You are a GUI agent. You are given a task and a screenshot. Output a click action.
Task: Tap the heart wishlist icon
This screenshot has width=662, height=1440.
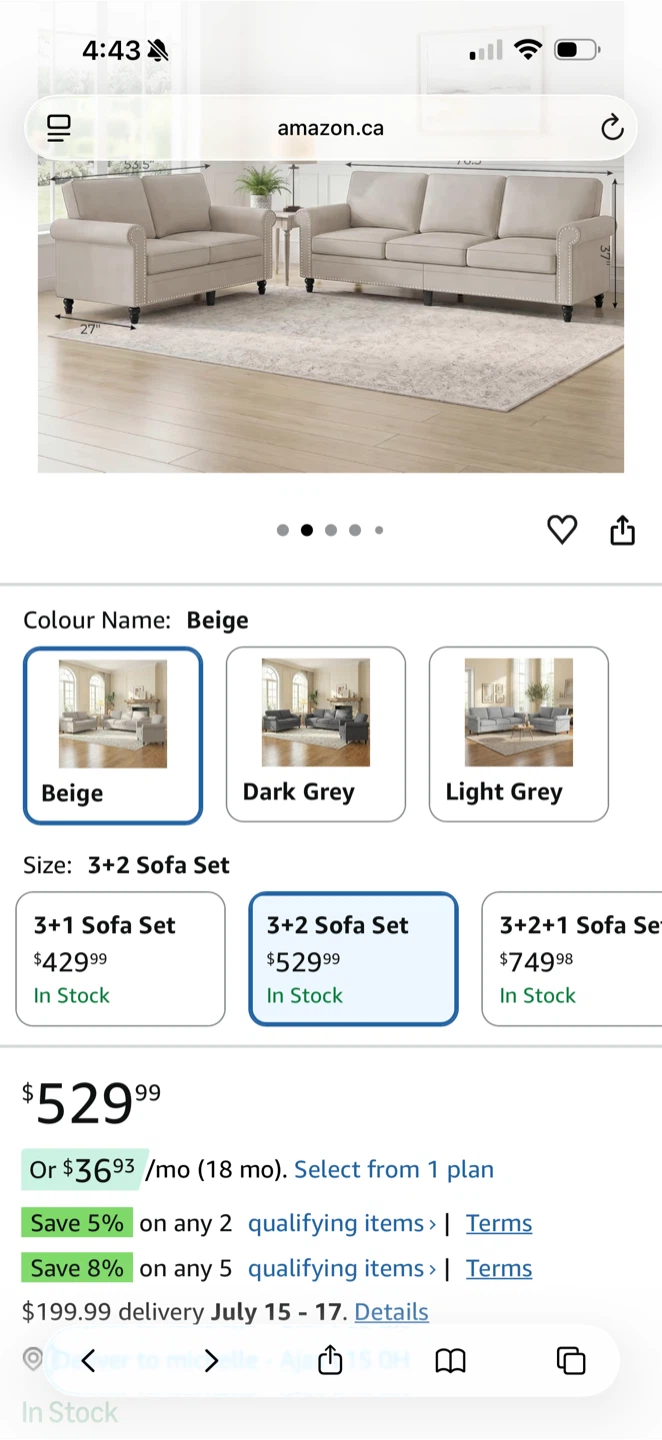point(562,530)
